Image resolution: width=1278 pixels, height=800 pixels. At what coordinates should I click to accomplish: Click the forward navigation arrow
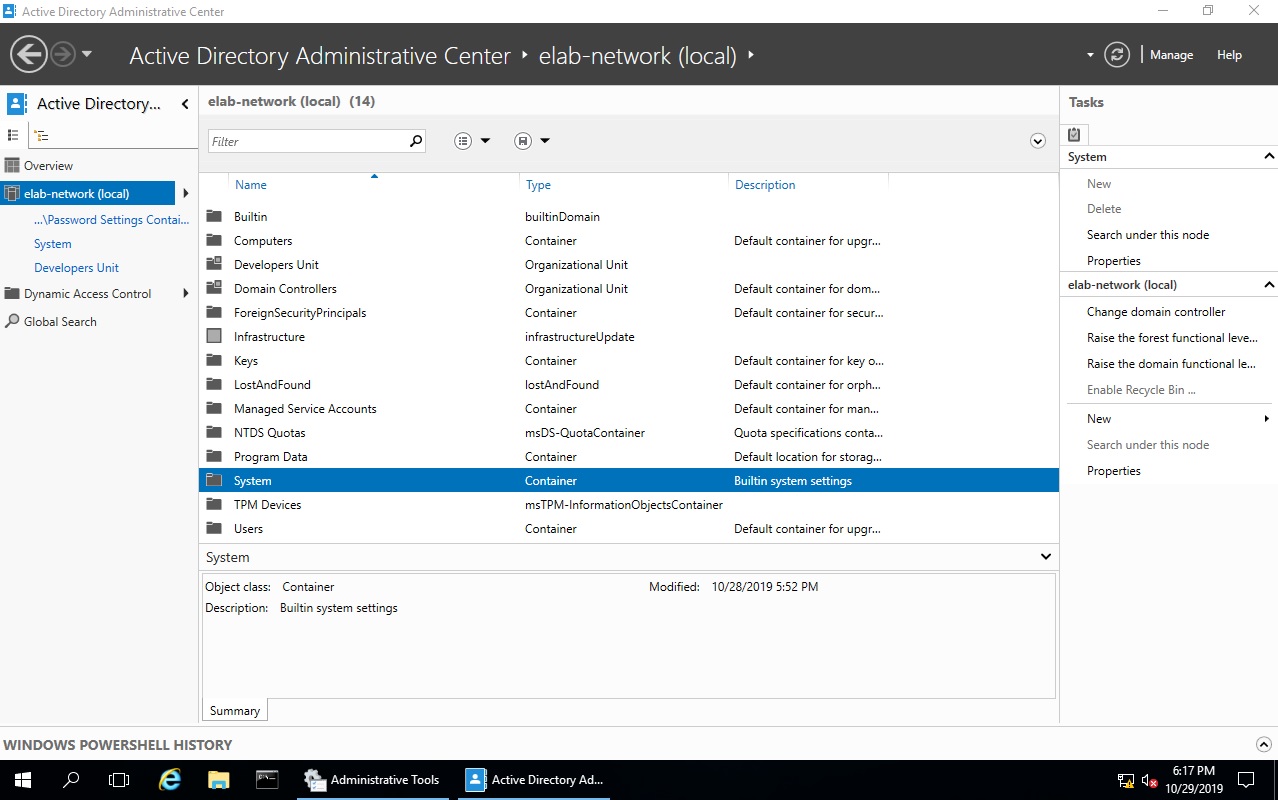(63, 54)
